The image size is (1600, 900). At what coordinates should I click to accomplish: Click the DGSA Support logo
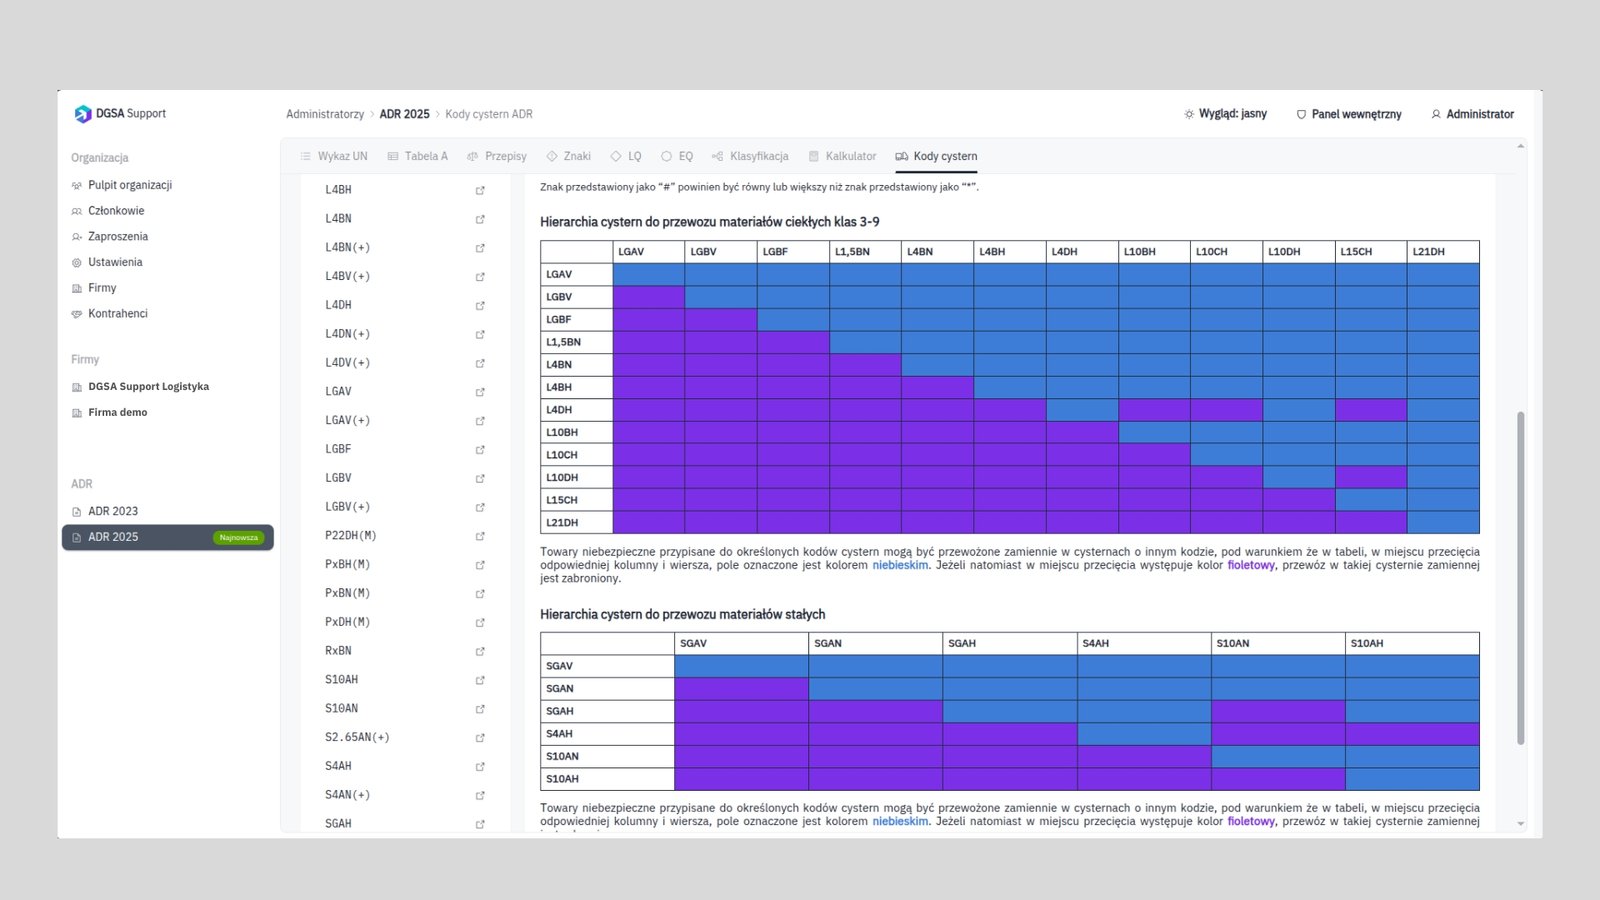pyautogui.click(x=120, y=114)
